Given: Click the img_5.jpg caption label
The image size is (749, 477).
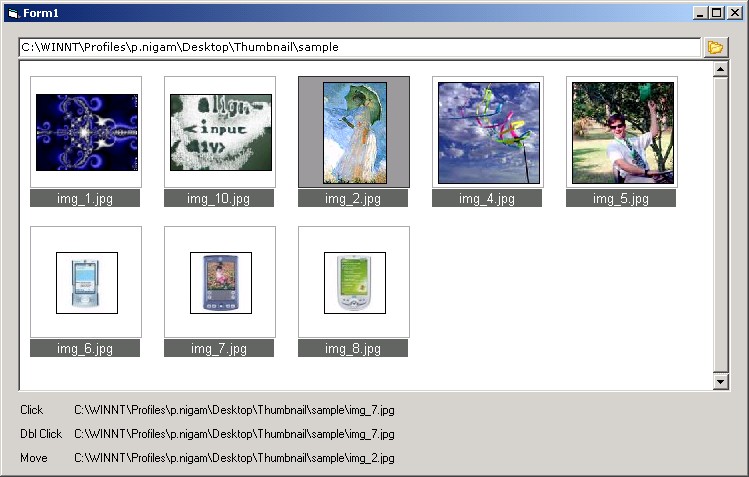Looking at the screenshot, I should (x=621, y=199).
